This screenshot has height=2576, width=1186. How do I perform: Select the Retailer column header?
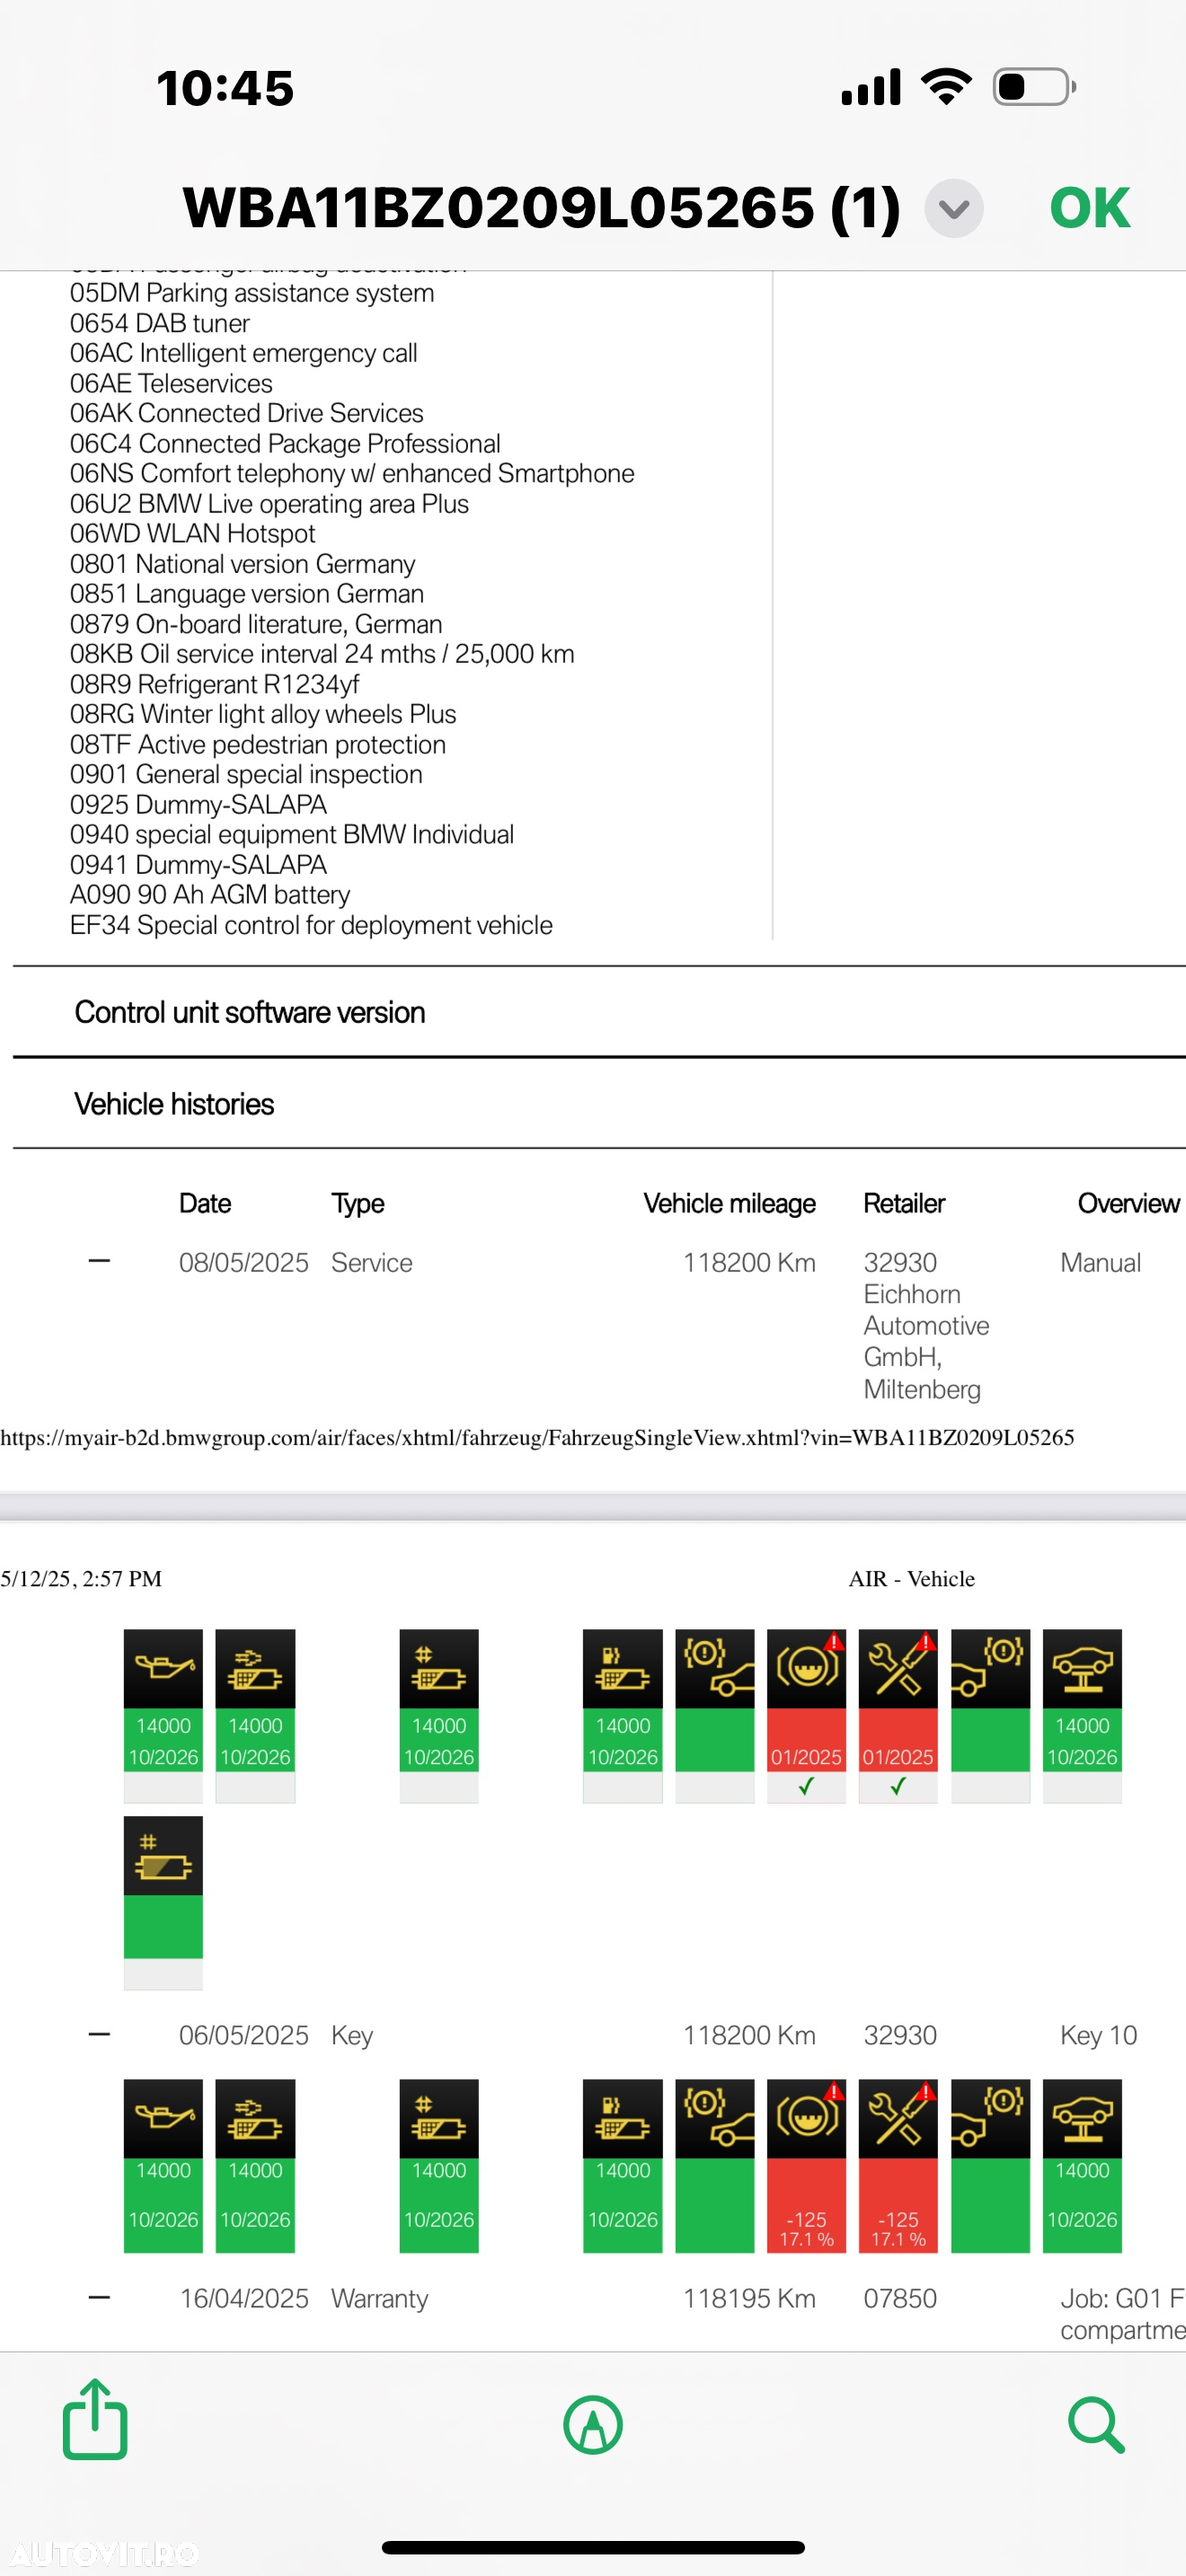(904, 1203)
